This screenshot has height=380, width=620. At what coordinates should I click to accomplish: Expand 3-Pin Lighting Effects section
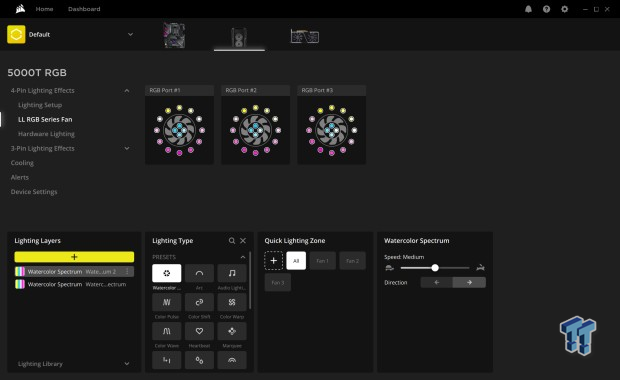point(127,148)
